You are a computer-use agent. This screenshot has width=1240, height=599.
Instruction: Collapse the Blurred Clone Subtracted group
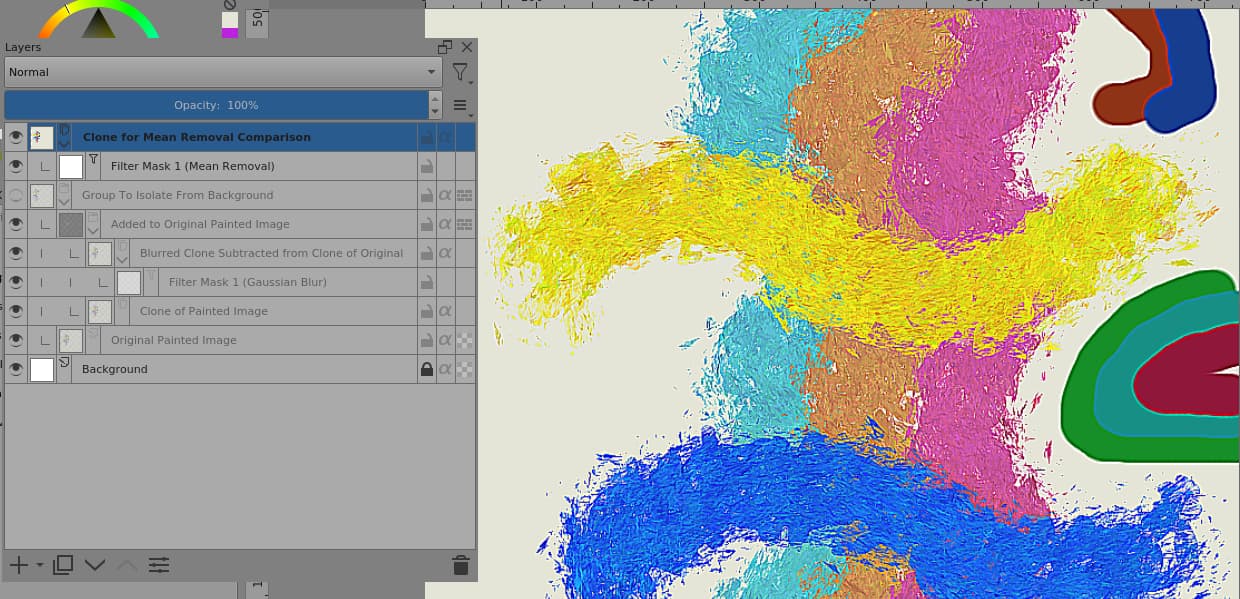pos(122,259)
